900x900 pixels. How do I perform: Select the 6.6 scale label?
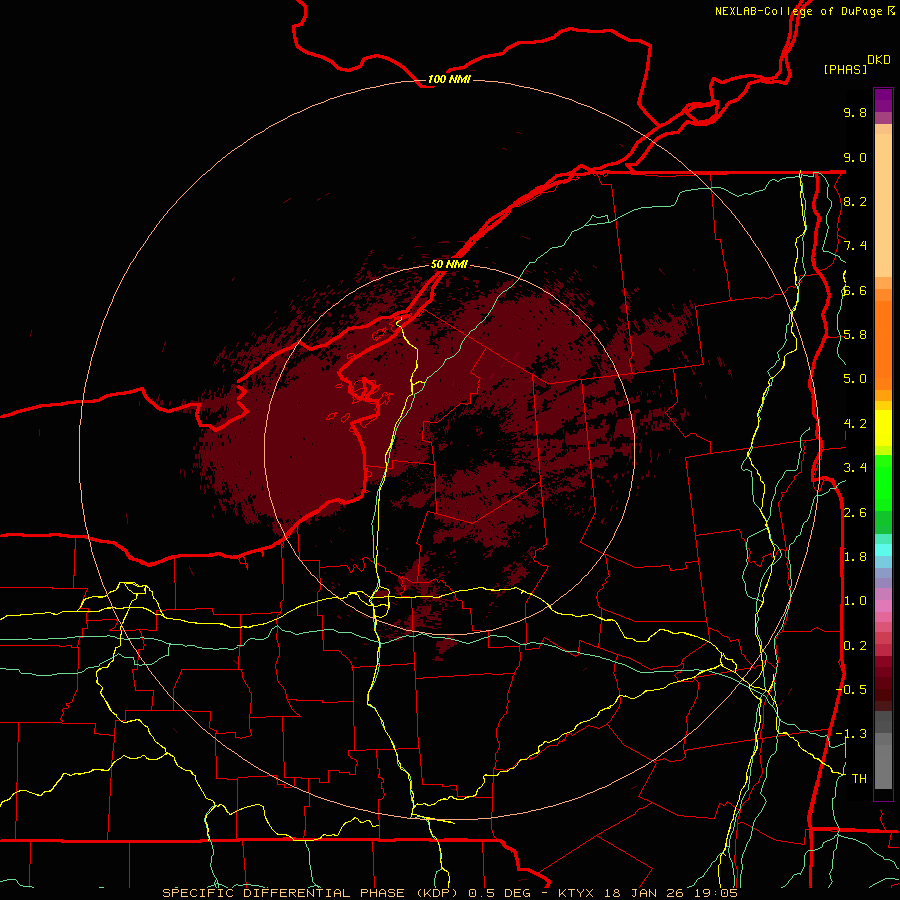click(x=855, y=290)
